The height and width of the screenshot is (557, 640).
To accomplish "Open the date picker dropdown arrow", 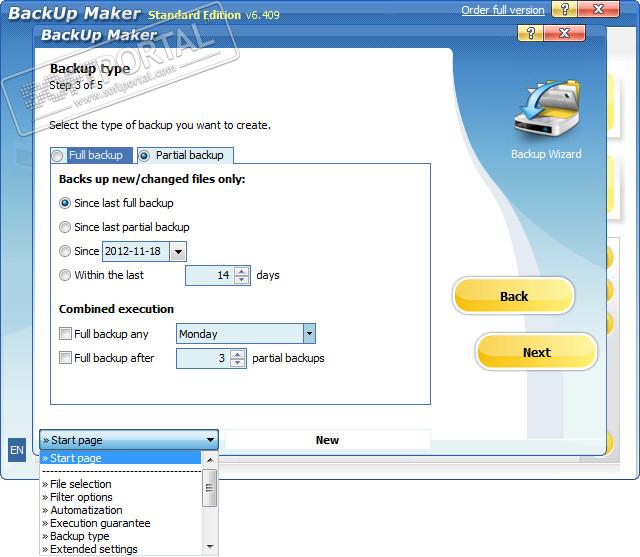I will [x=178, y=251].
